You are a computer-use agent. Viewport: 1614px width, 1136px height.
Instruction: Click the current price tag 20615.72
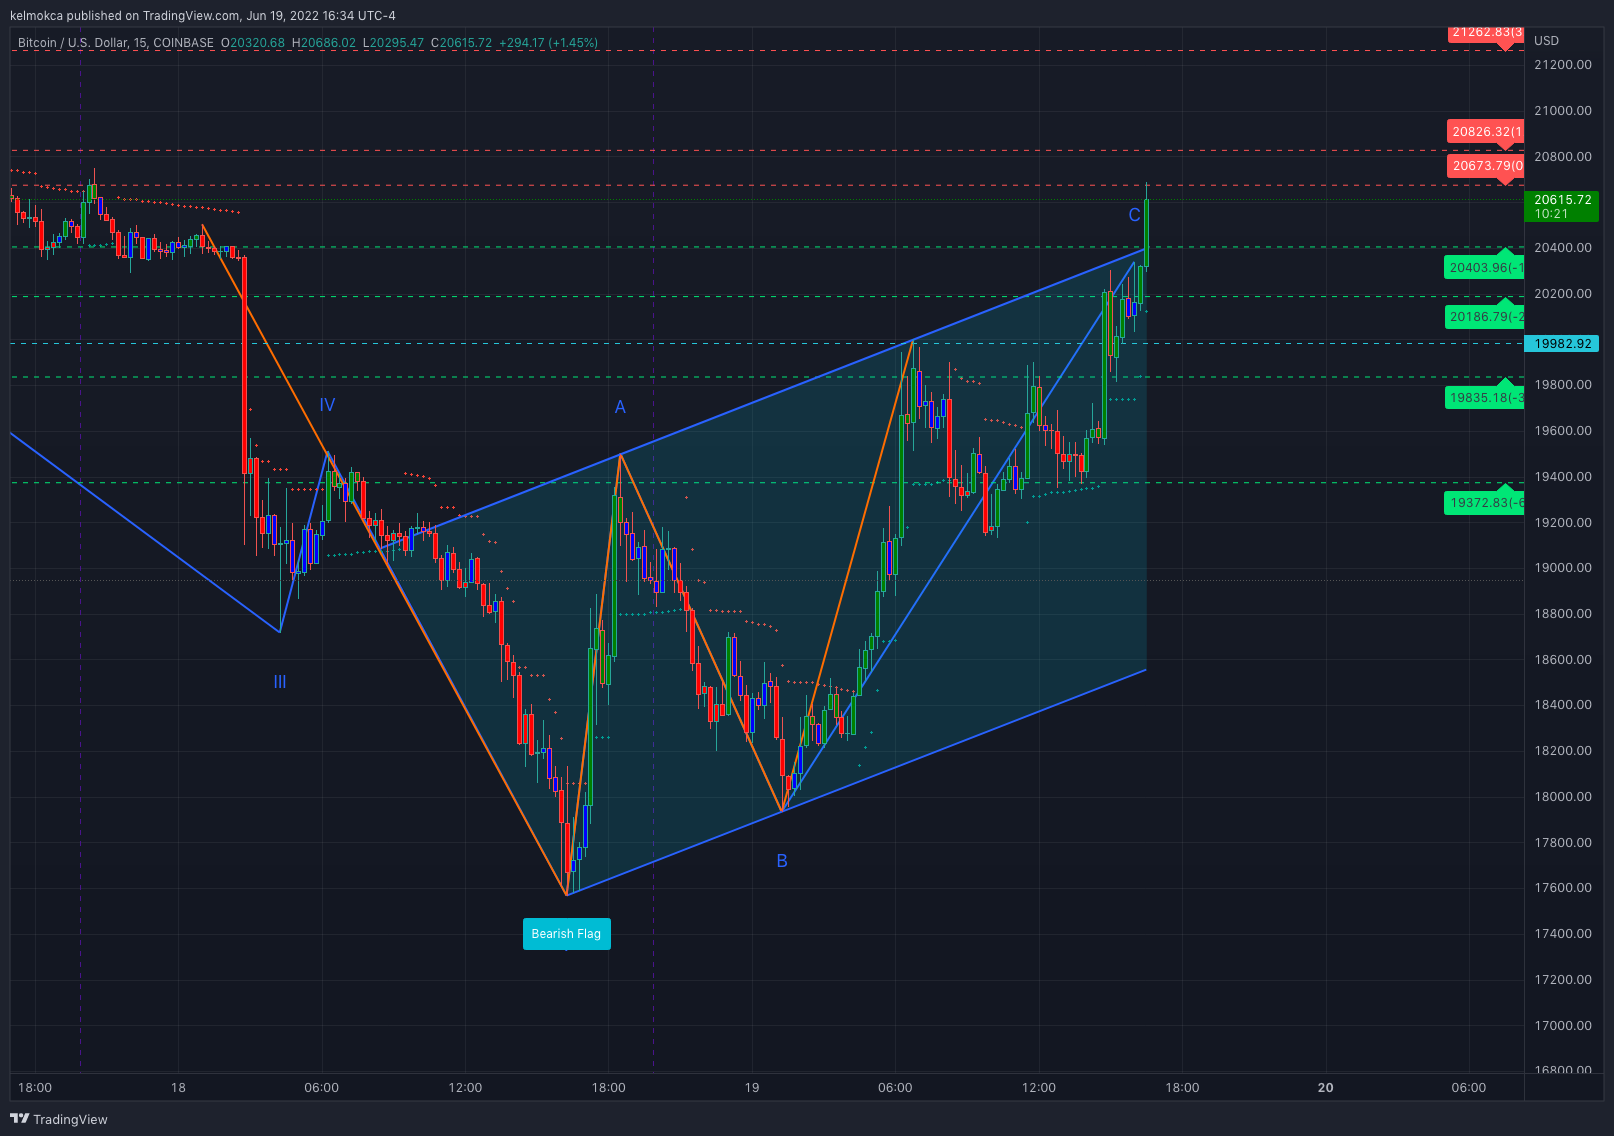click(x=1562, y=206)
